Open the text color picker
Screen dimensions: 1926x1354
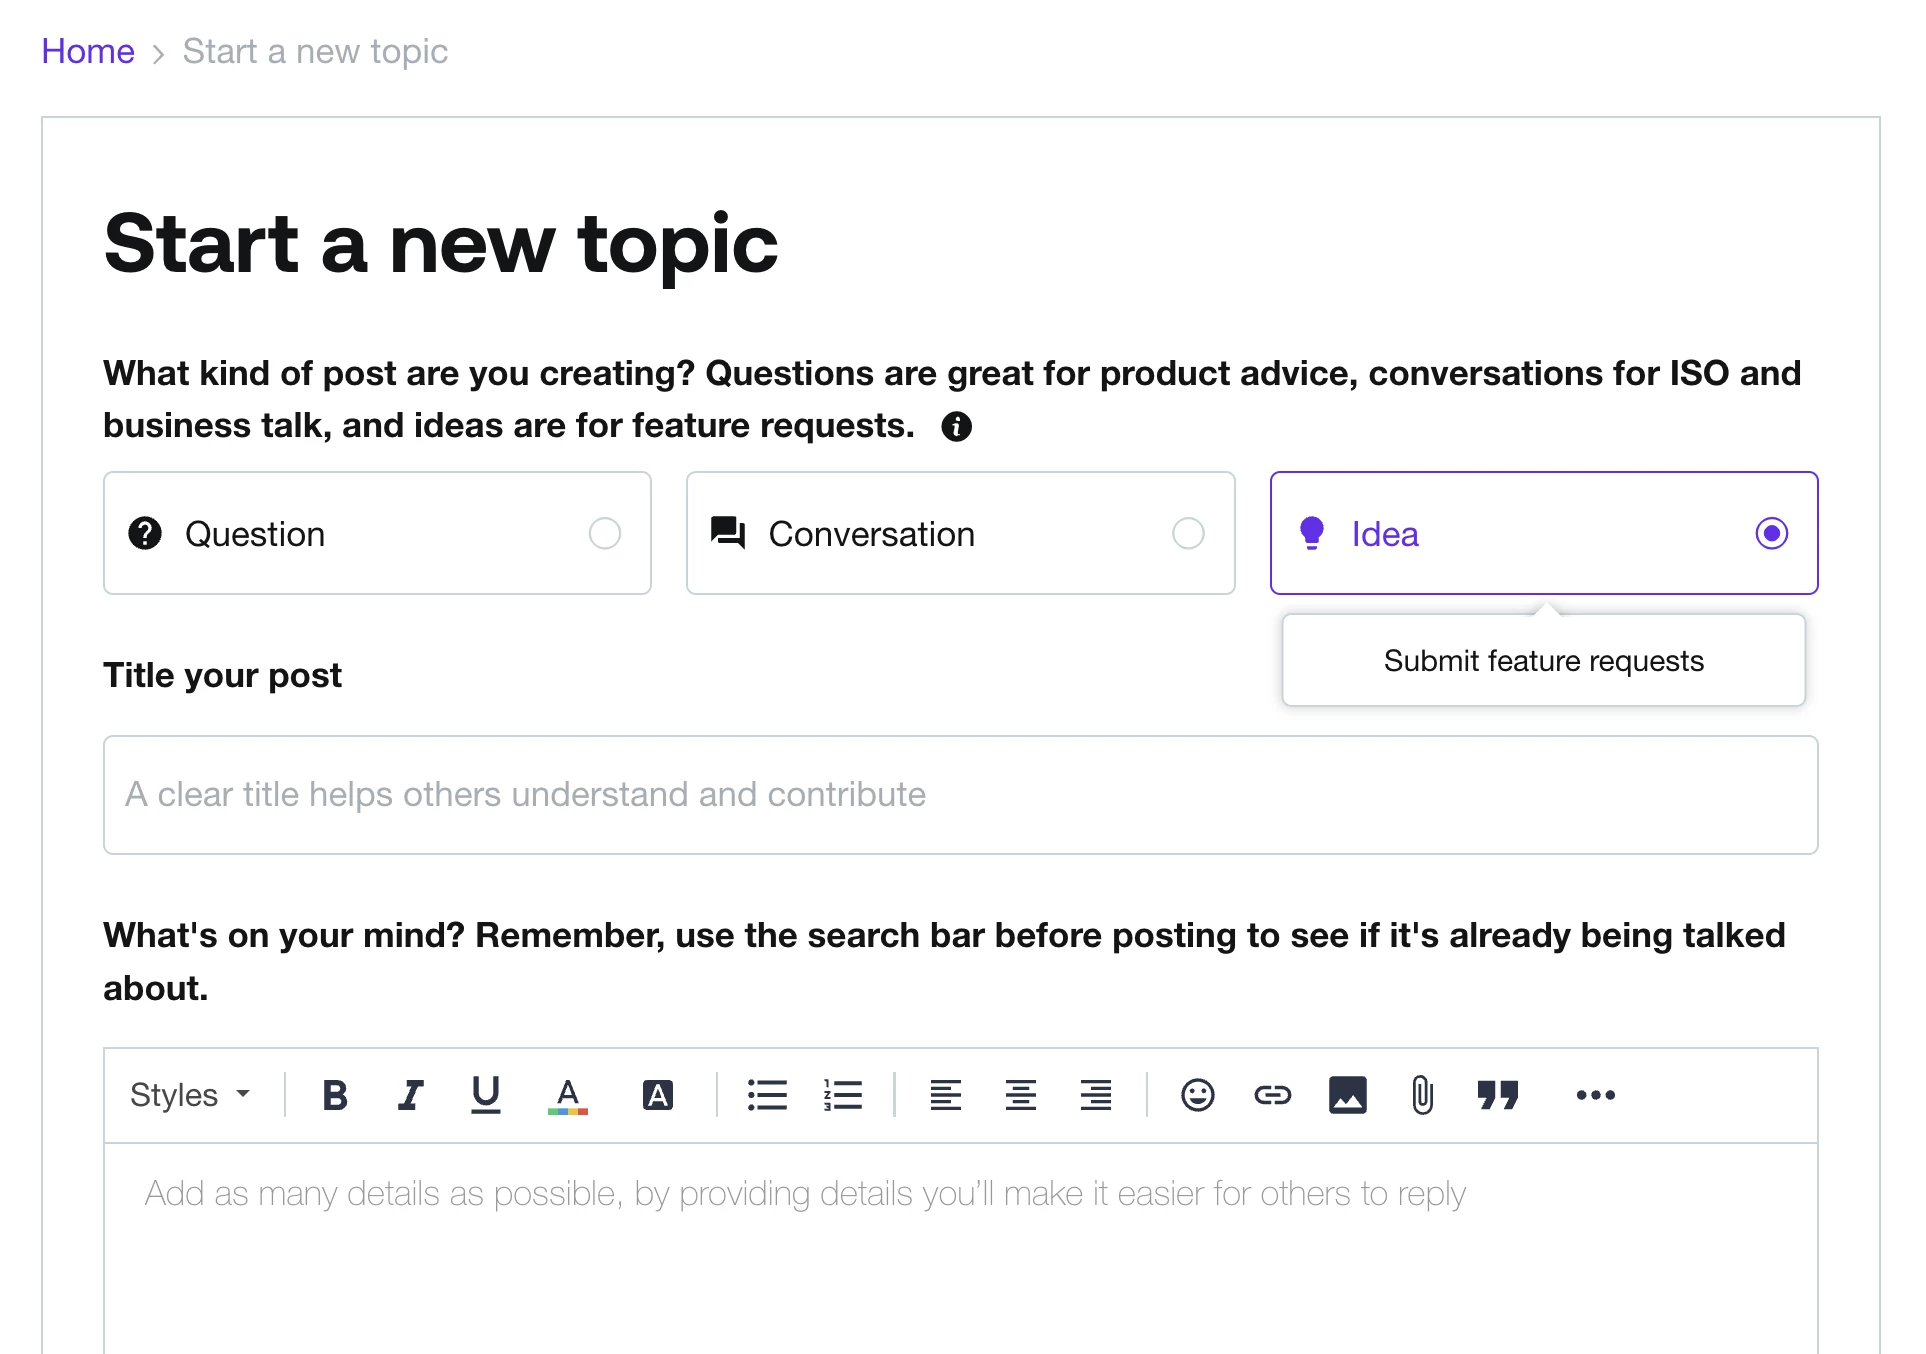pos(568,1095)
